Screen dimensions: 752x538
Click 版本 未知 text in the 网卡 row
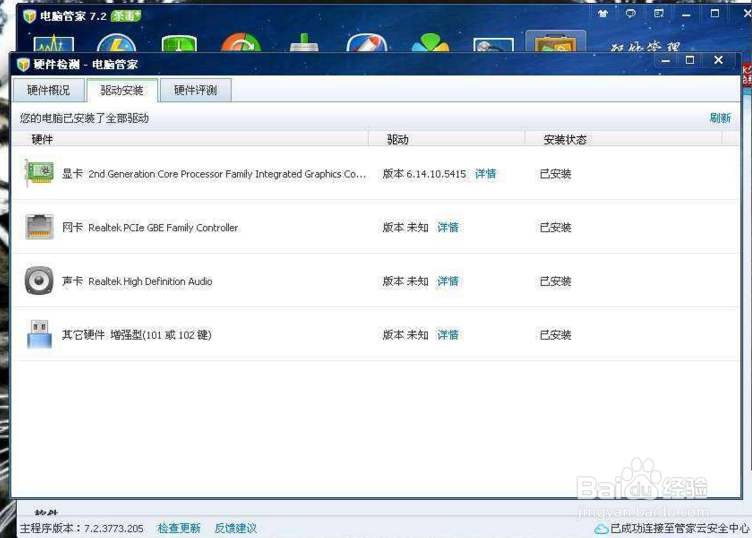(405, 227)
